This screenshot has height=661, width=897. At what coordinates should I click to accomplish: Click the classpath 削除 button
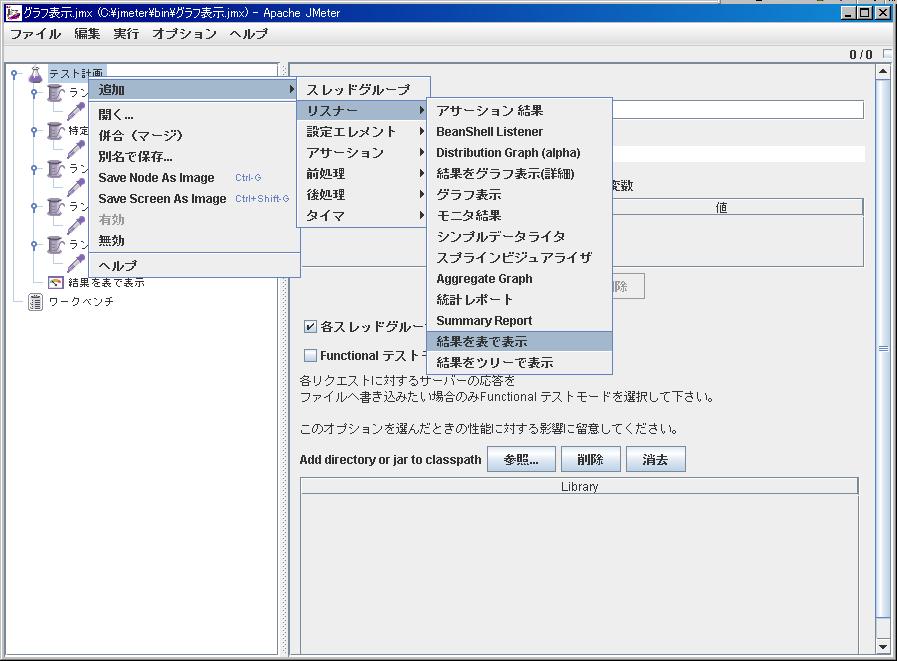[x=590, y=460]
